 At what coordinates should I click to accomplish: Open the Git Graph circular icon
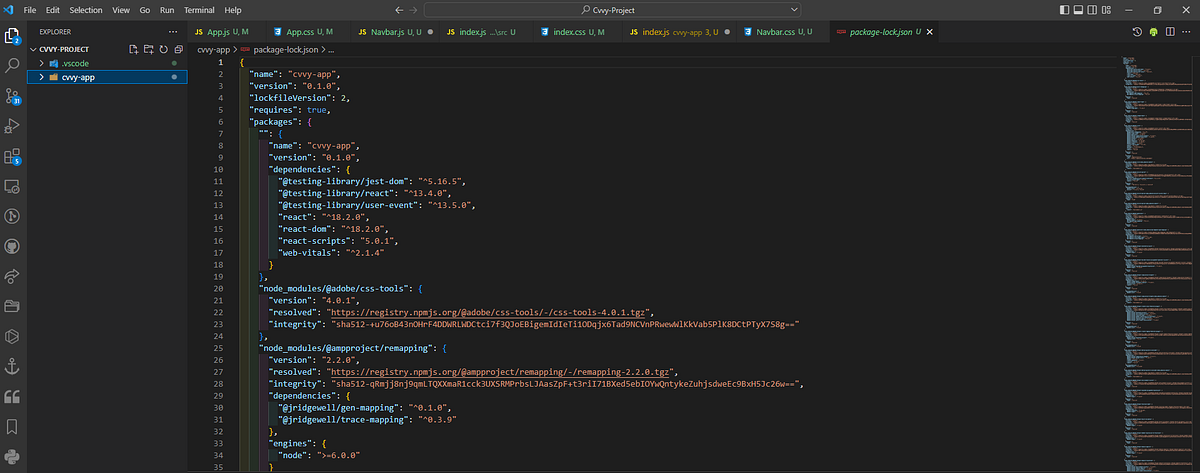(13, 215)
